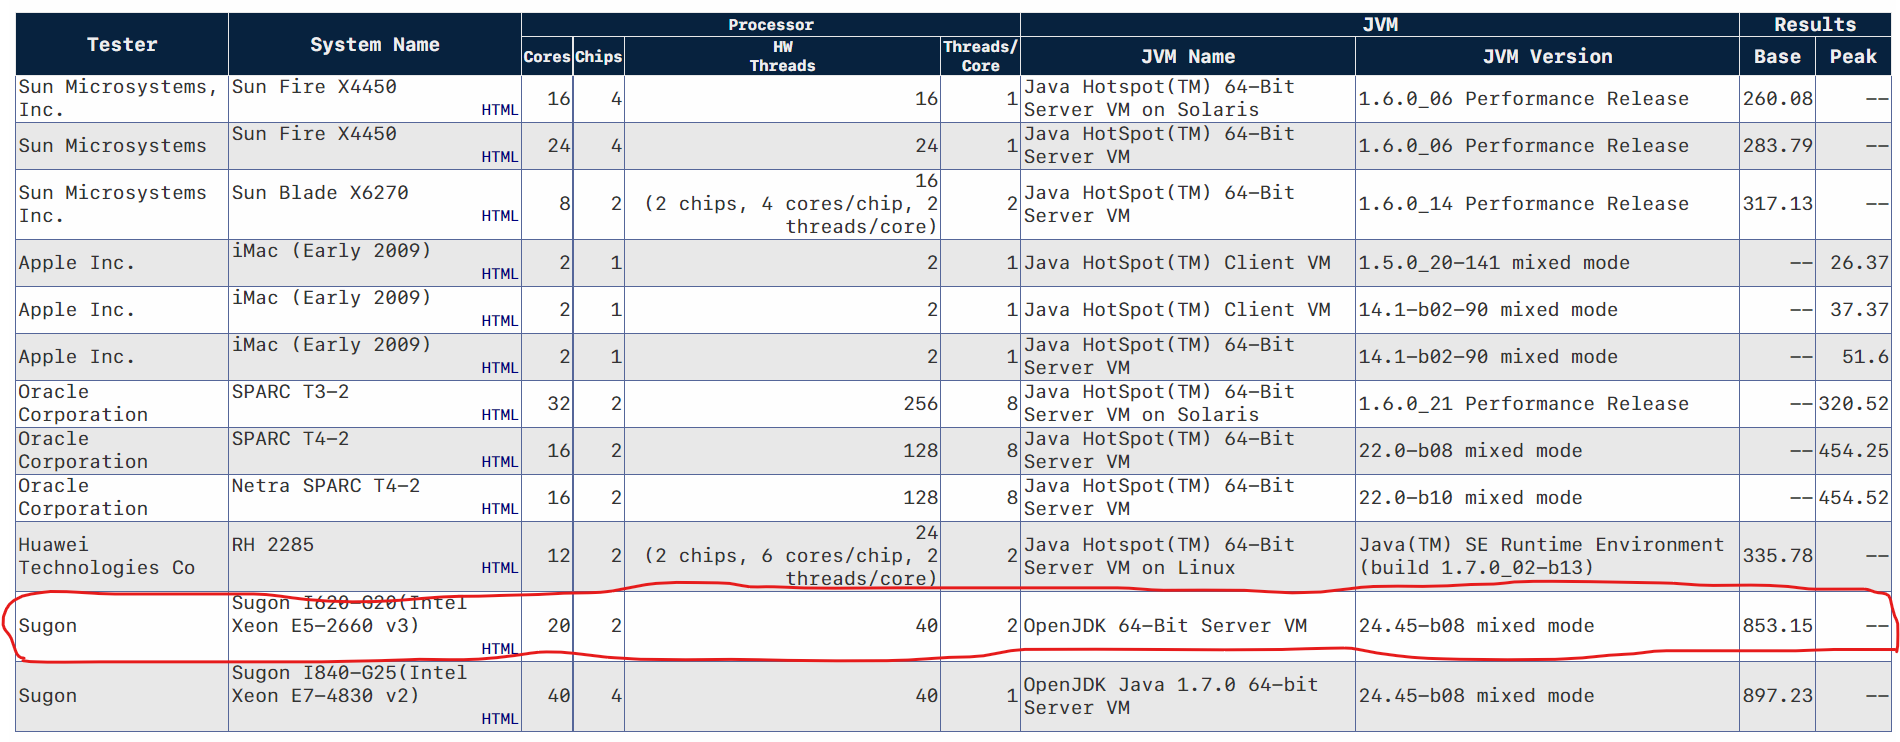Viewport: 1900px width, 742px height.
Task: Open the Sugon I840-G25 HTML report
Action: (499, 719)
